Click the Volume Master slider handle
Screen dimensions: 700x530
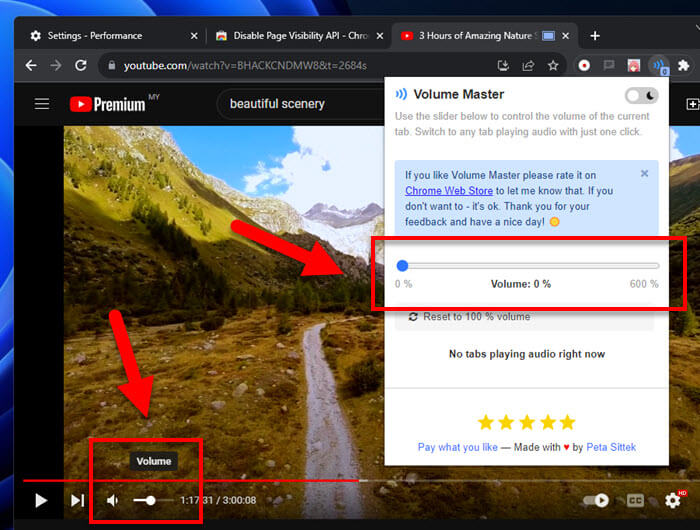(x=402, y=266)
